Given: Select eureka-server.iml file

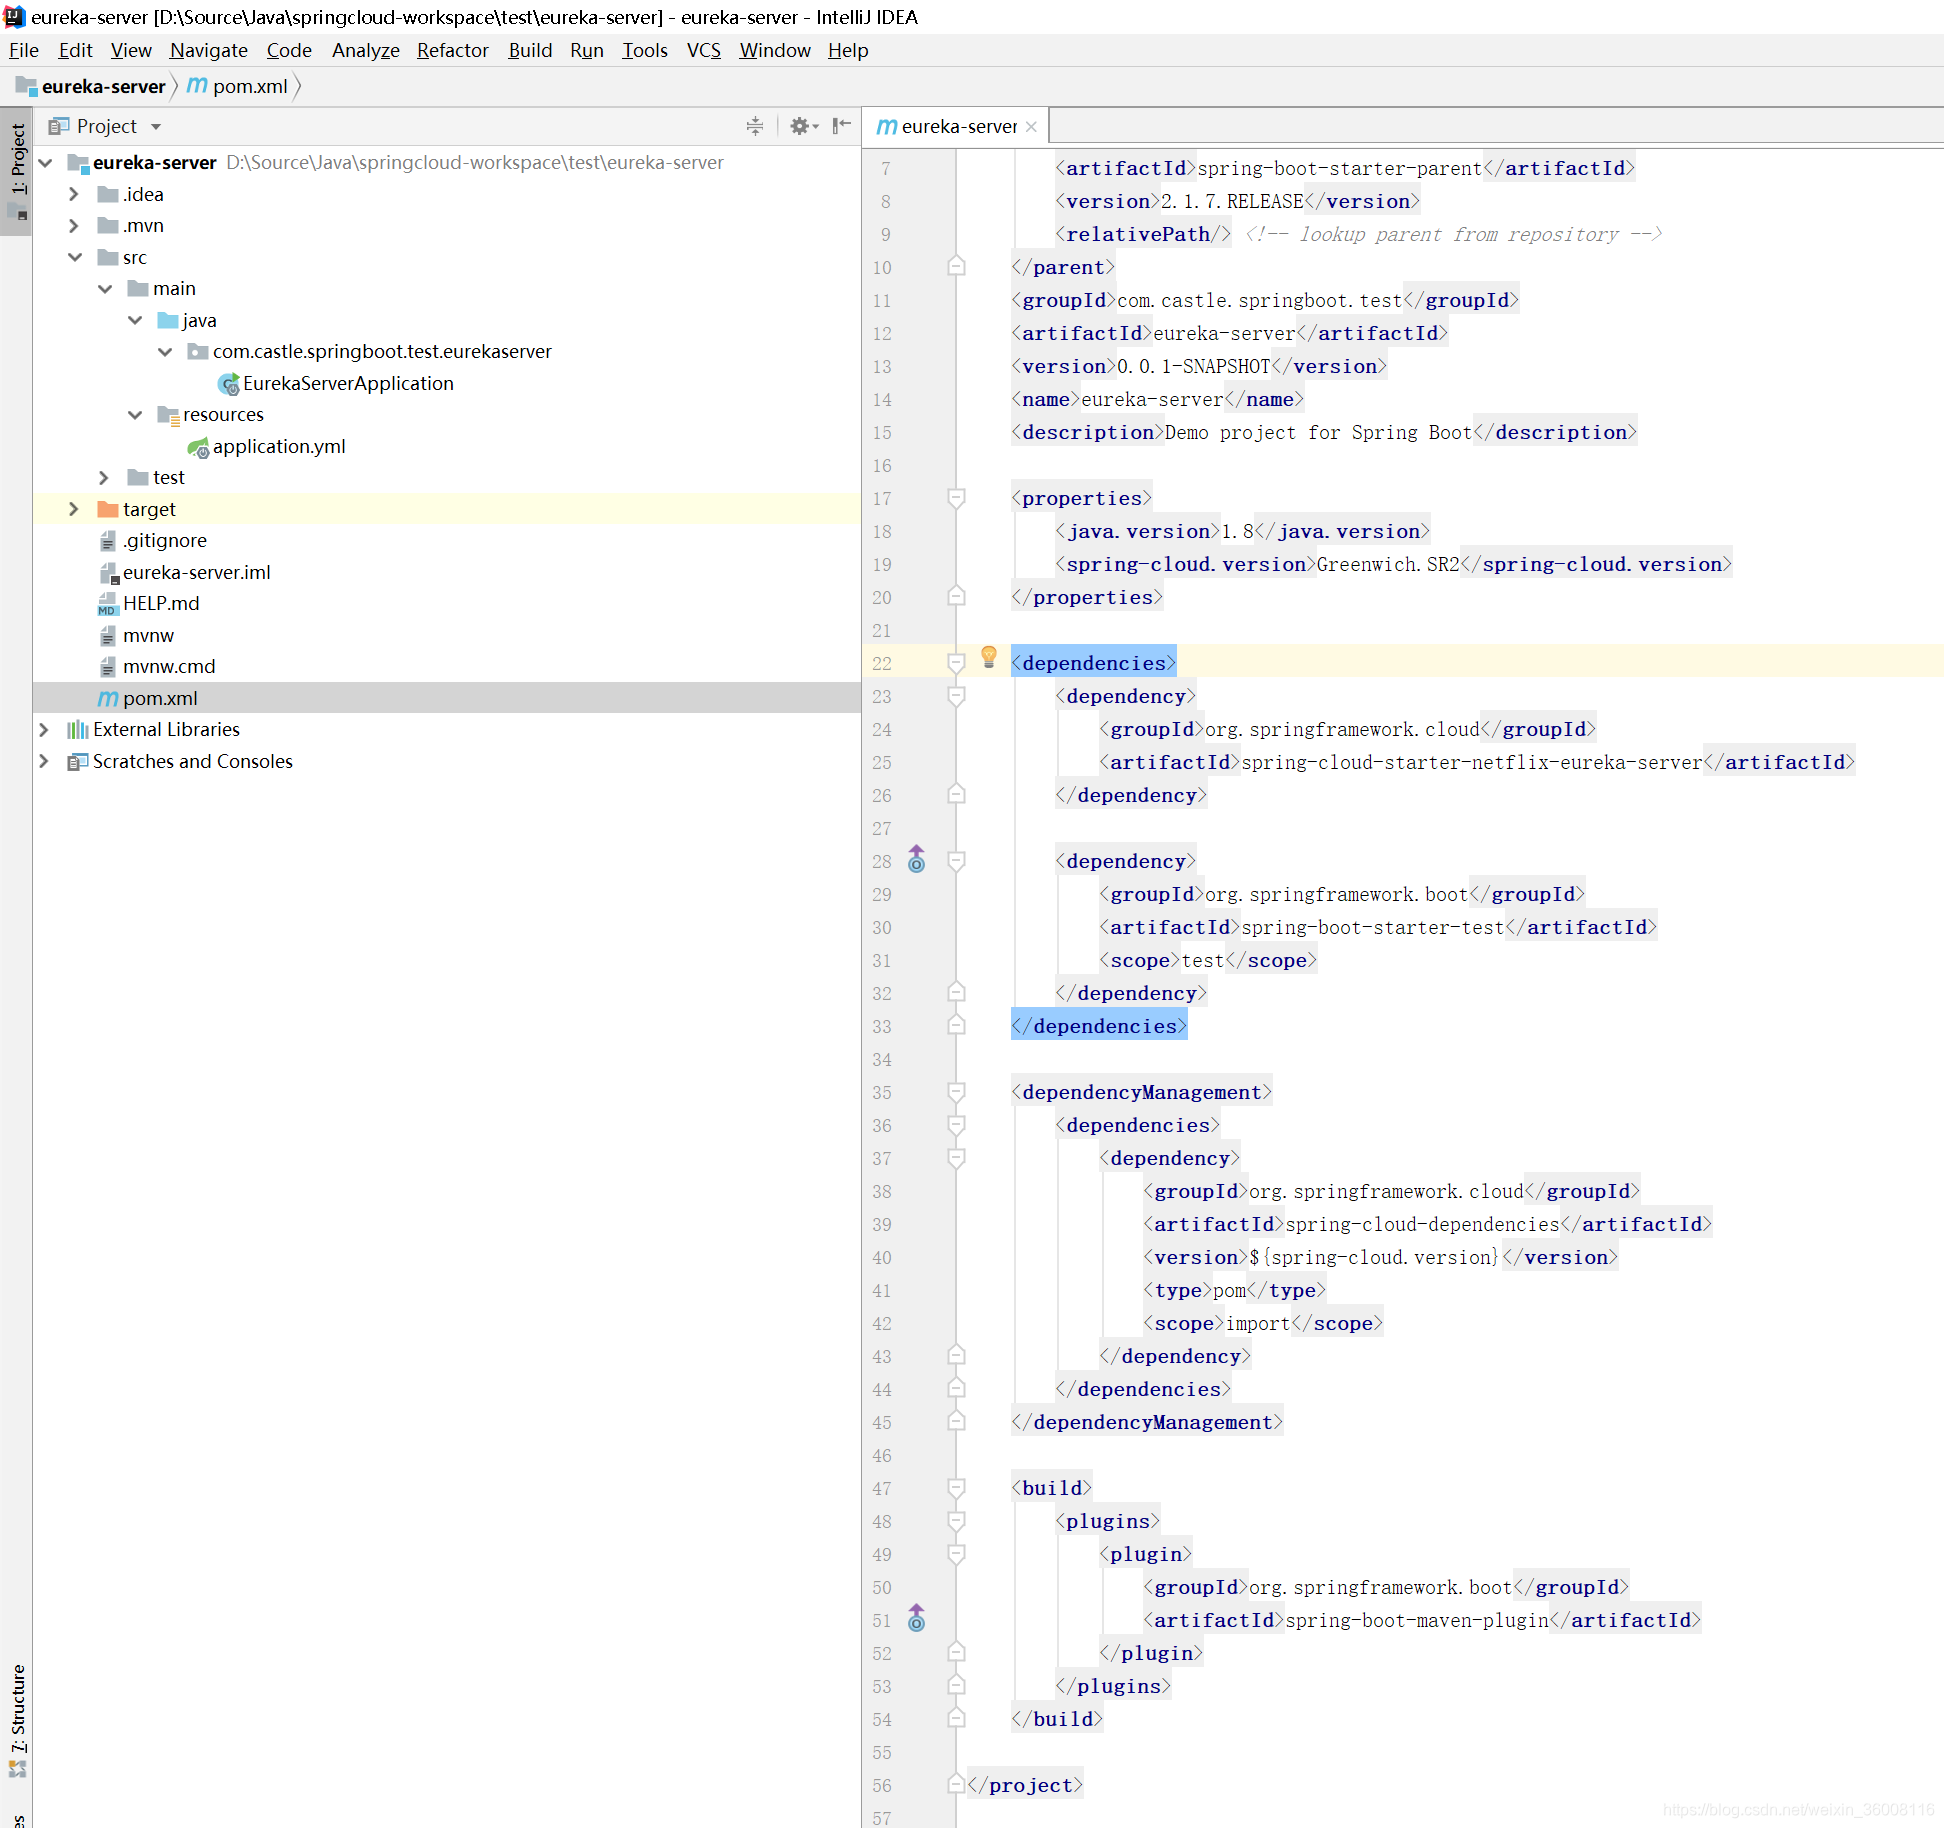Looking at the screenshot, I should [x=196, y=572].
